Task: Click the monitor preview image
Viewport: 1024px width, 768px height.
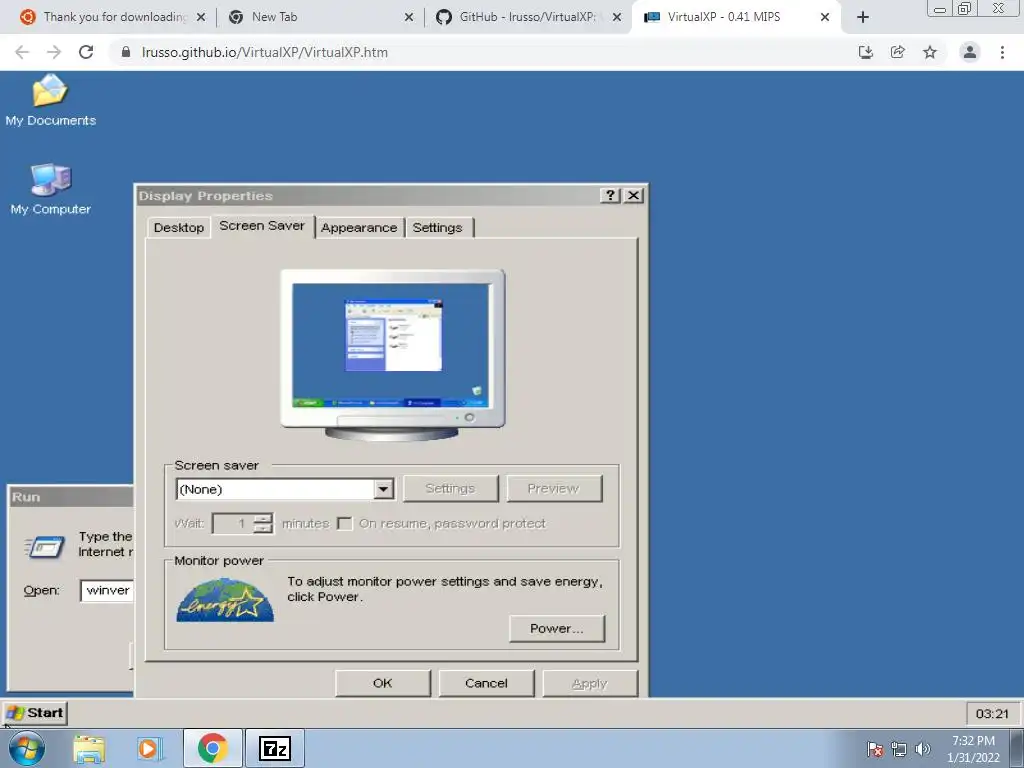Action: point(392,355)
